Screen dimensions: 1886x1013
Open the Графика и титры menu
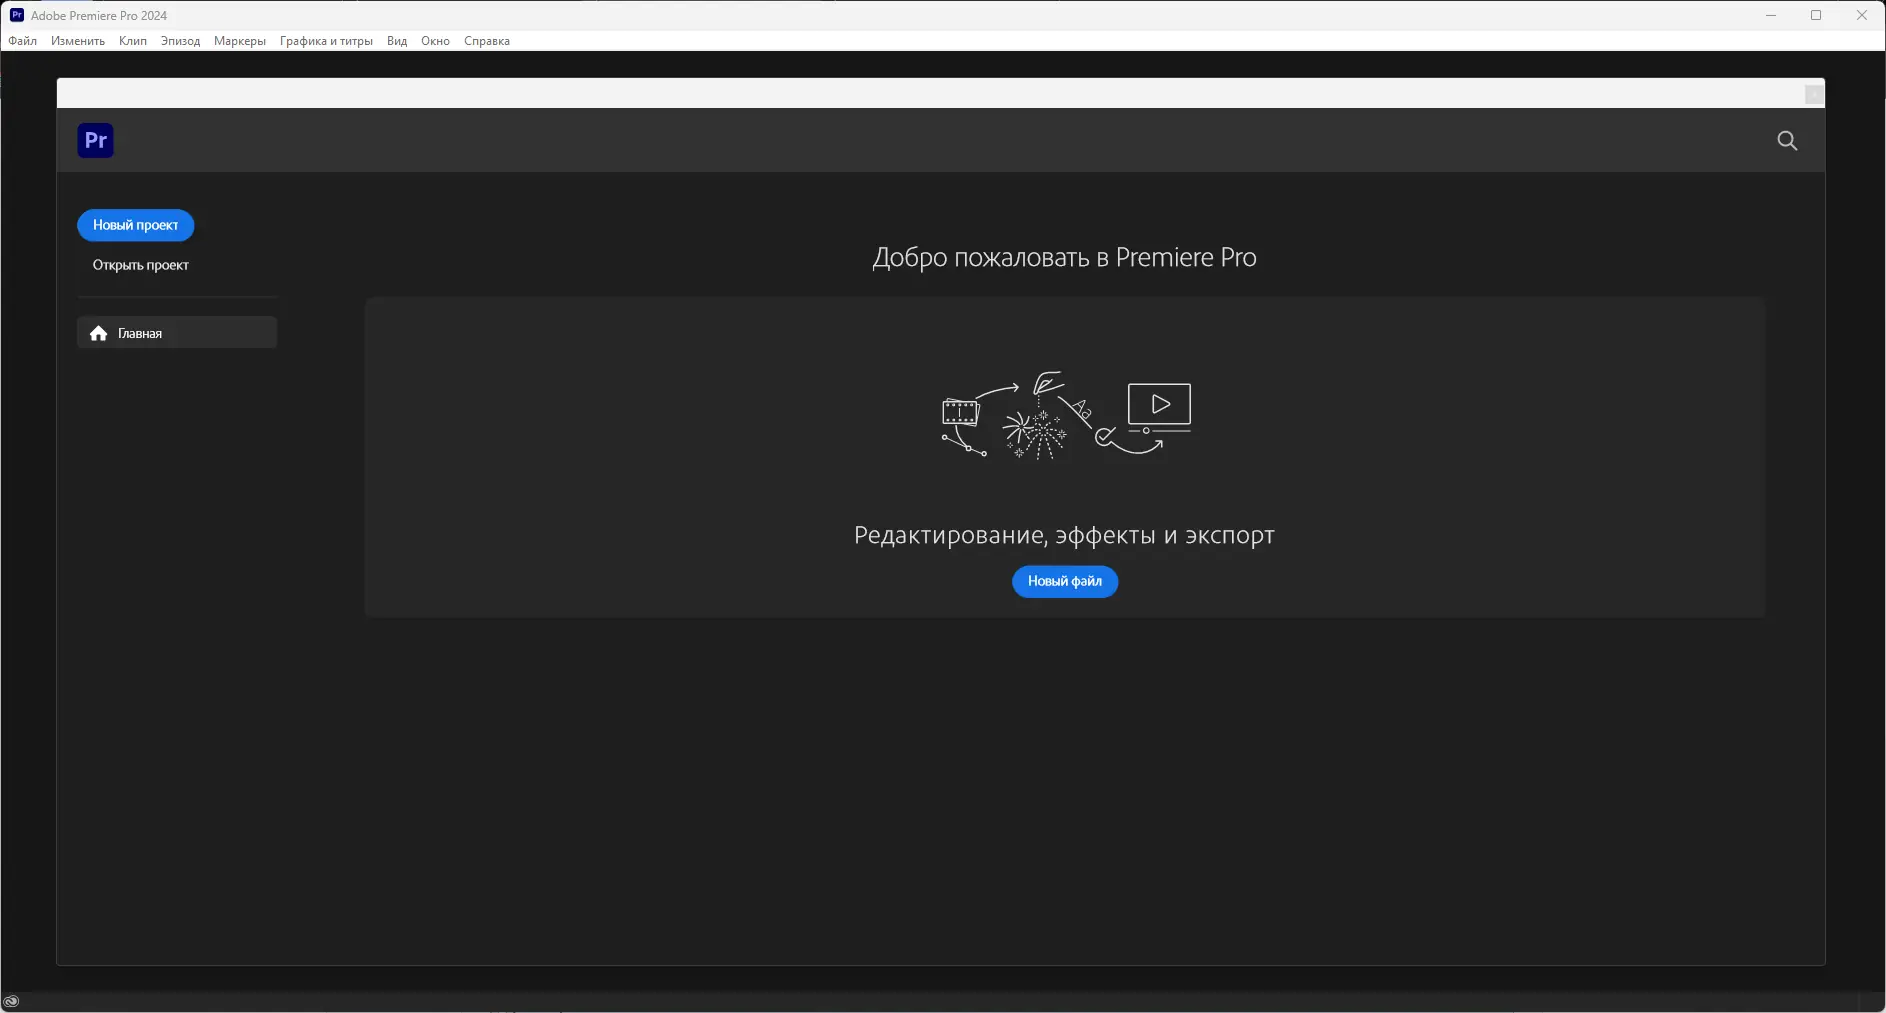pyautogui.click(x=326, y=41)
